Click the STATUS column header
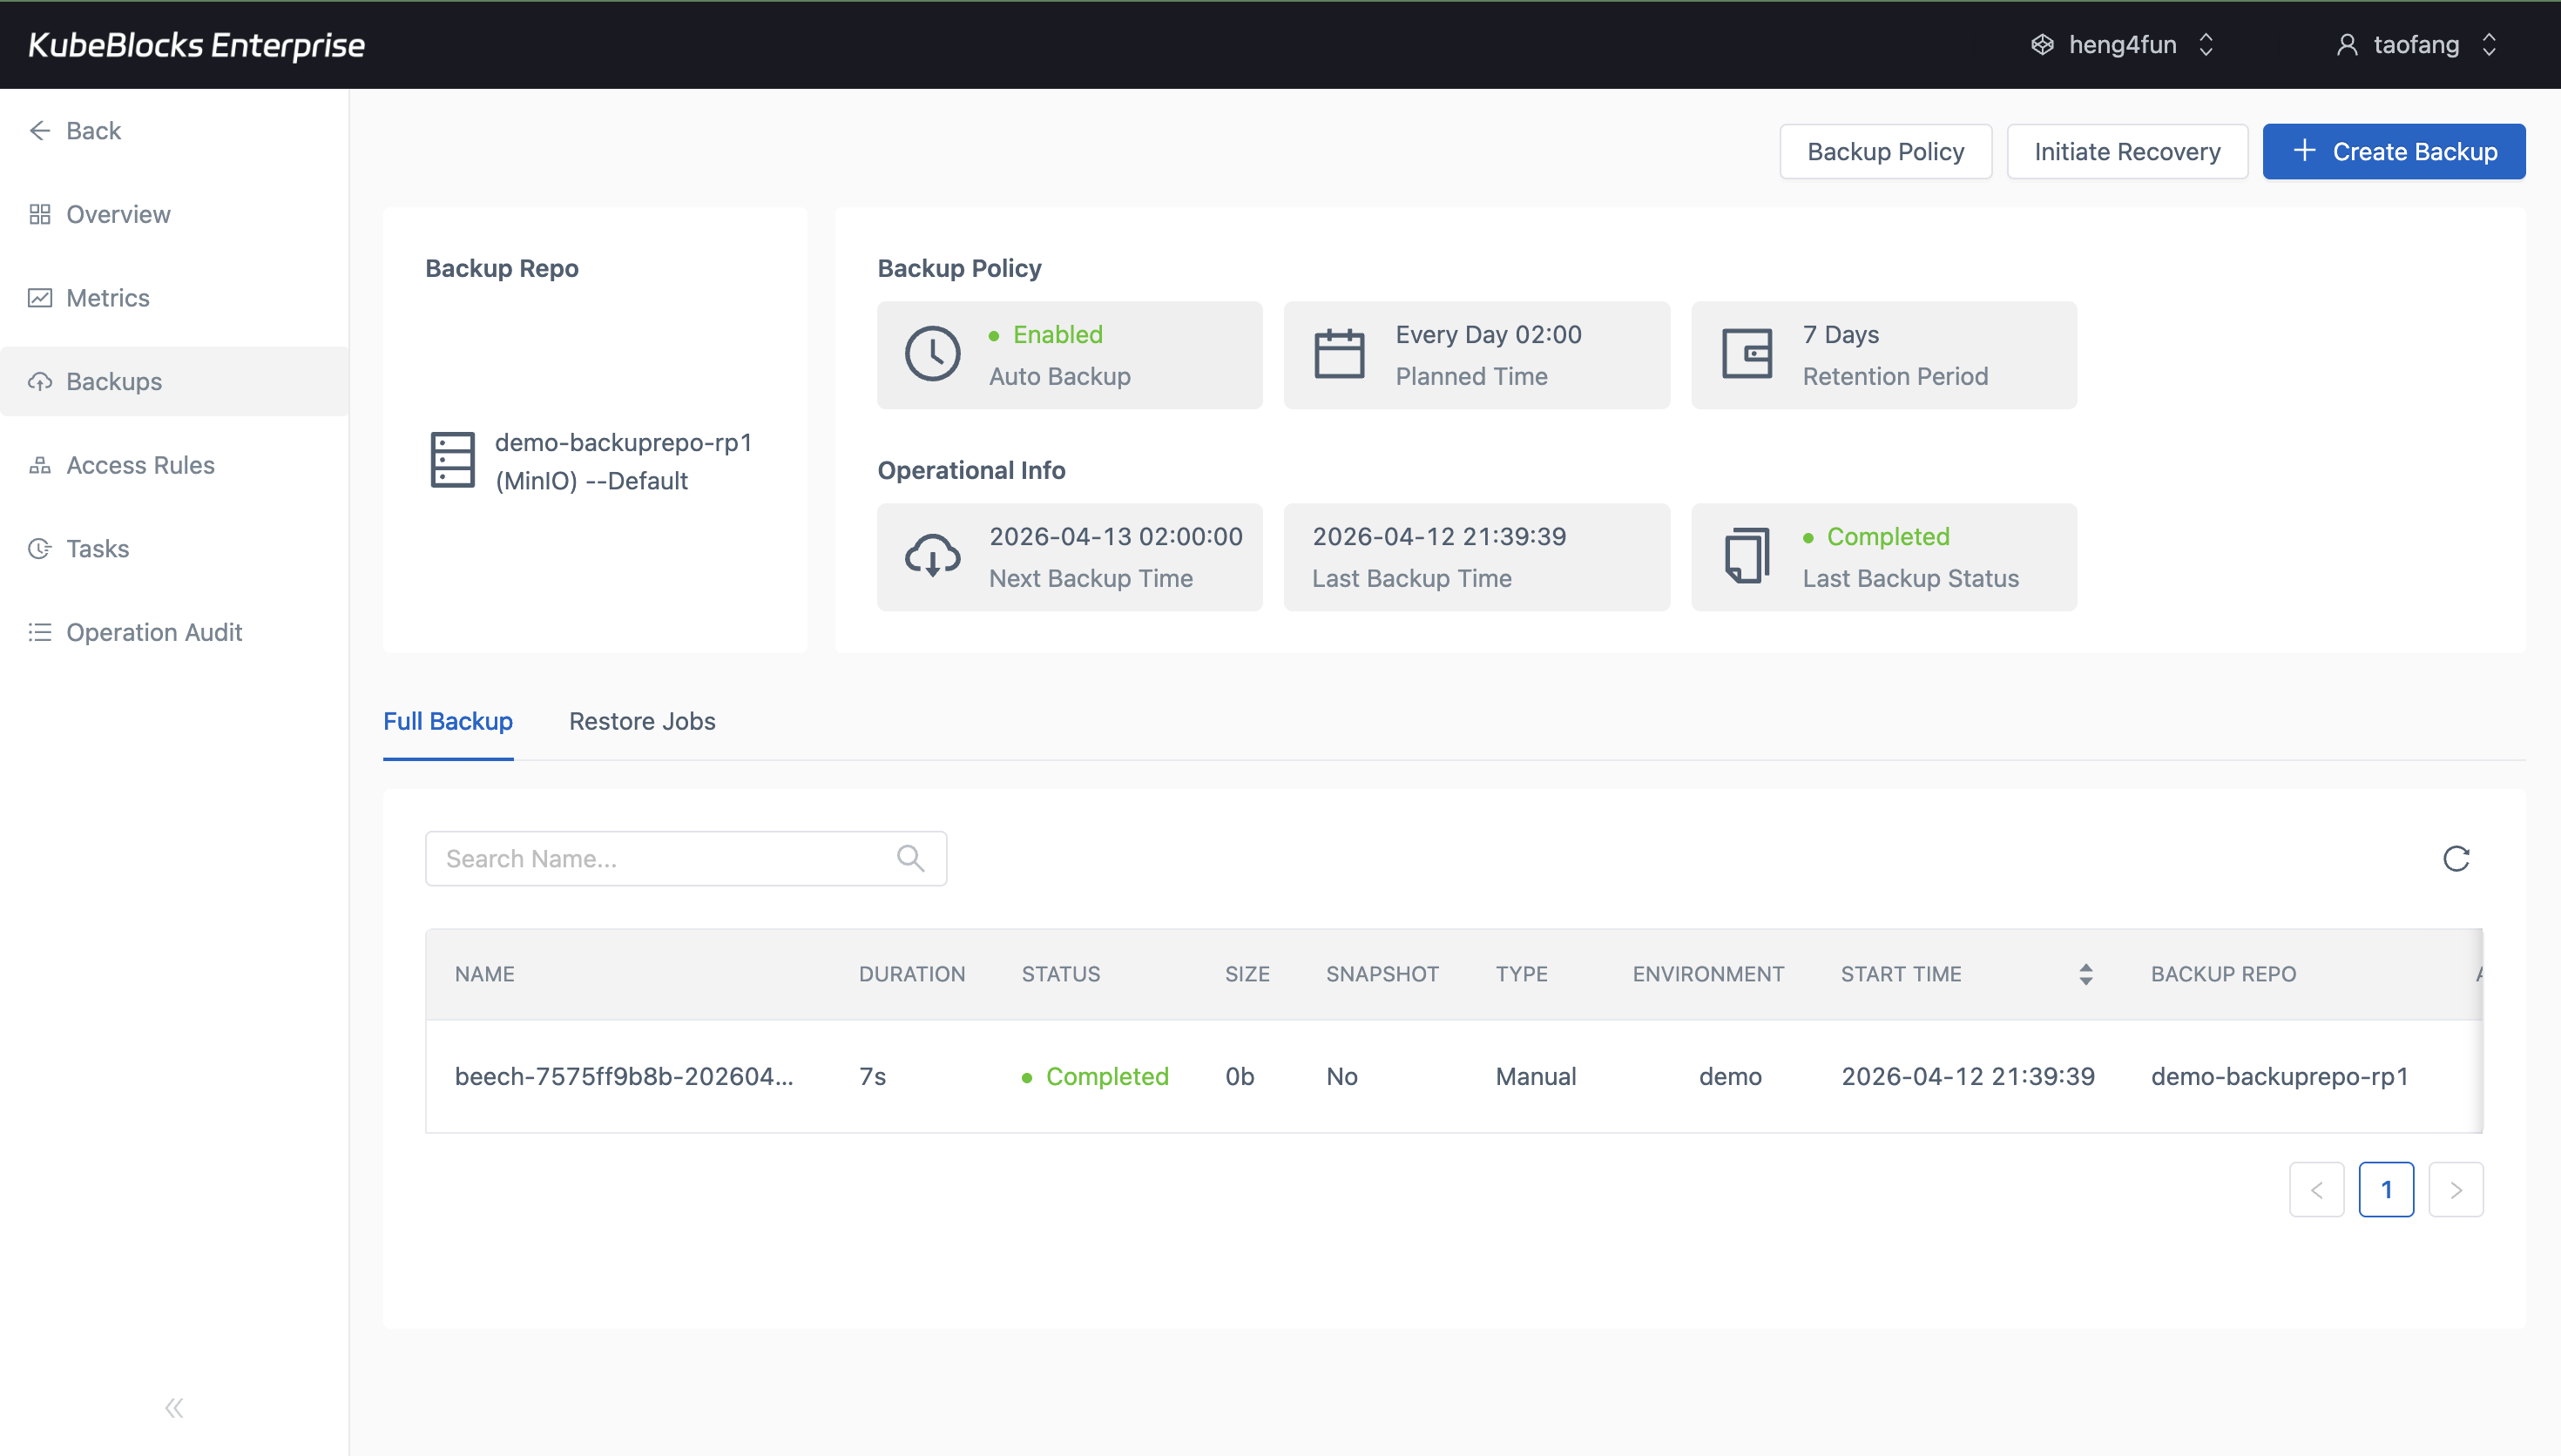The image size is (2561, 1456). tap(1060, 974)
